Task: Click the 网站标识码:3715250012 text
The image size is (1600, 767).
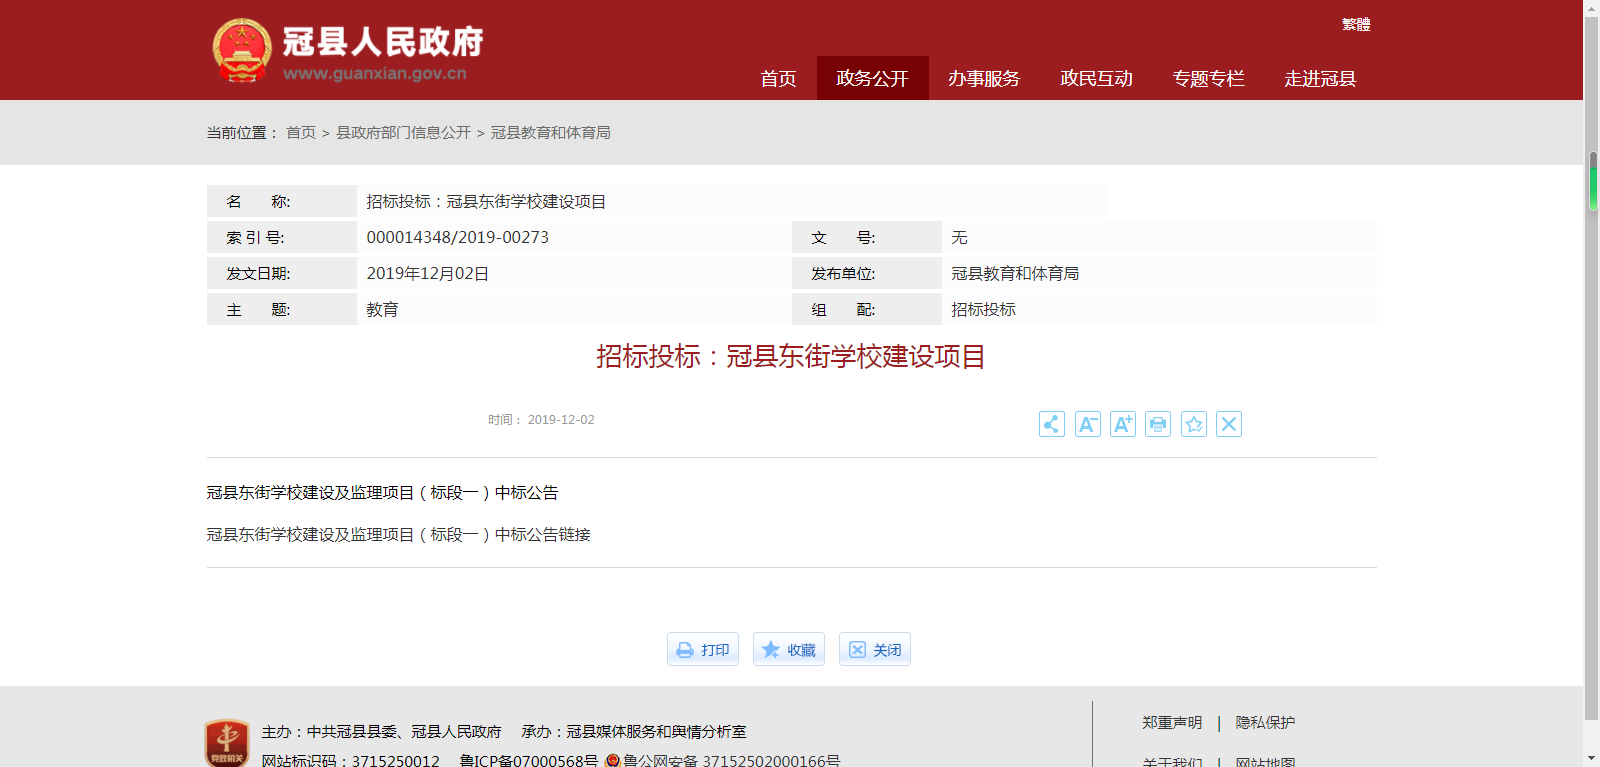Action: tap(351, 761)
